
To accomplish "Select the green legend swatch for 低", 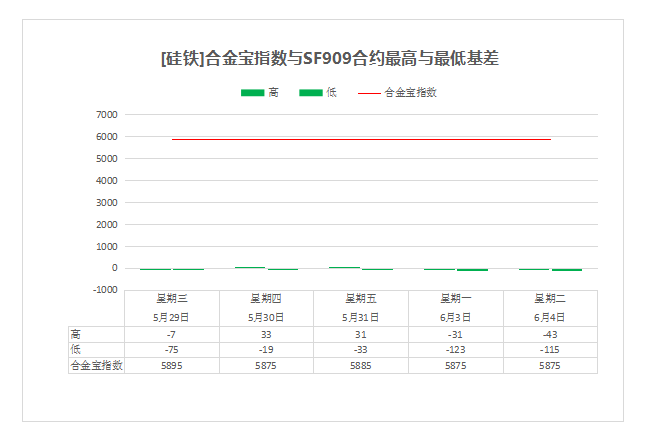I will pos(311,93).
